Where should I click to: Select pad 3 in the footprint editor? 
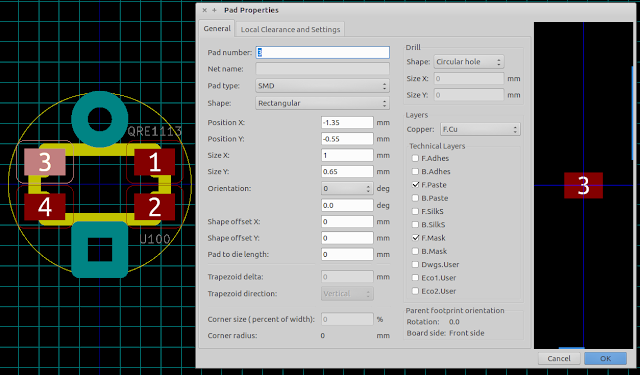click(44, 162)
